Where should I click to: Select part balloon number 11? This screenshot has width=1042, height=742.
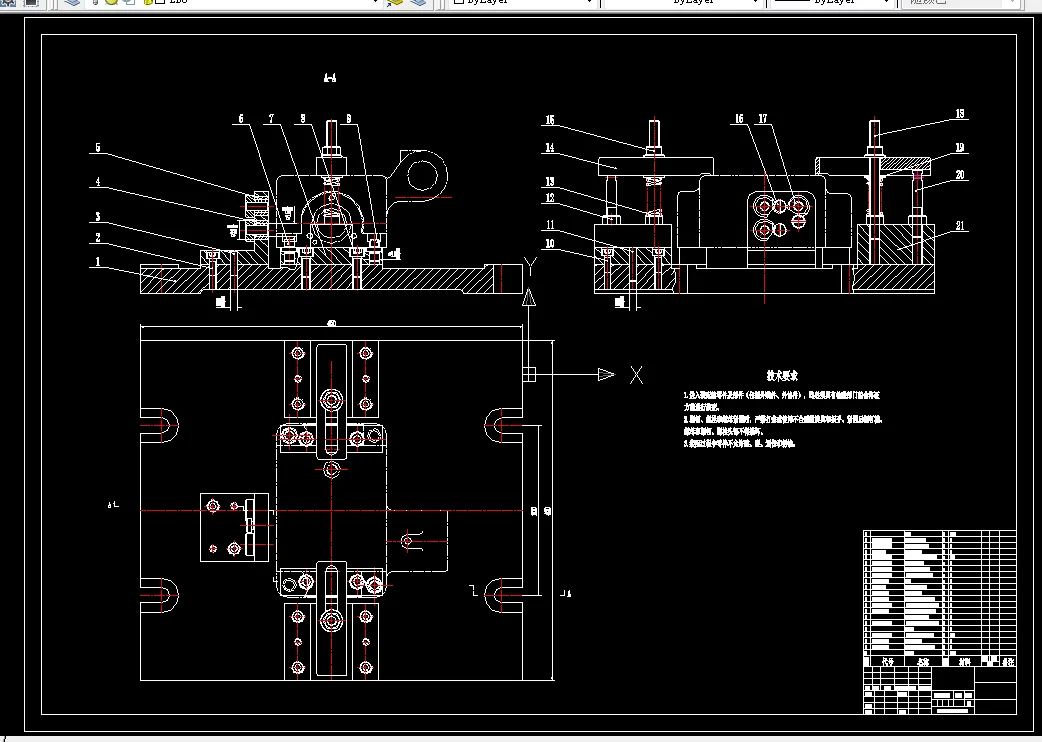pos(550,225)
